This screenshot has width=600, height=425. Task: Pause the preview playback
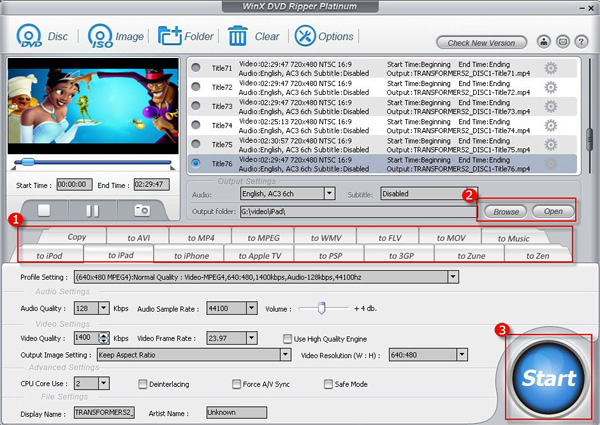(x=92, y=210)
